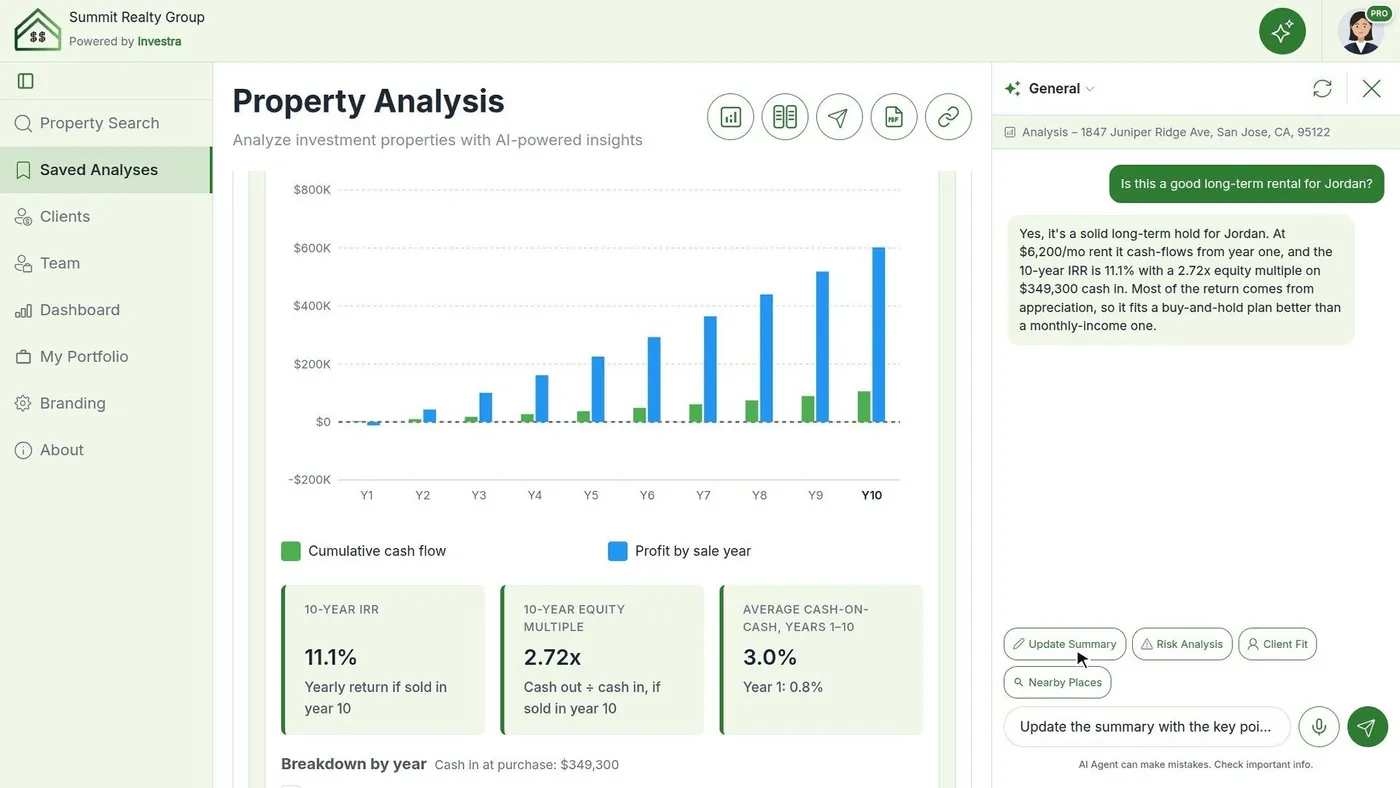The height and width of the screenshot is (788, 1400).
Task: Click the Team icon in sidebar
Action: [x=23, y=263]
